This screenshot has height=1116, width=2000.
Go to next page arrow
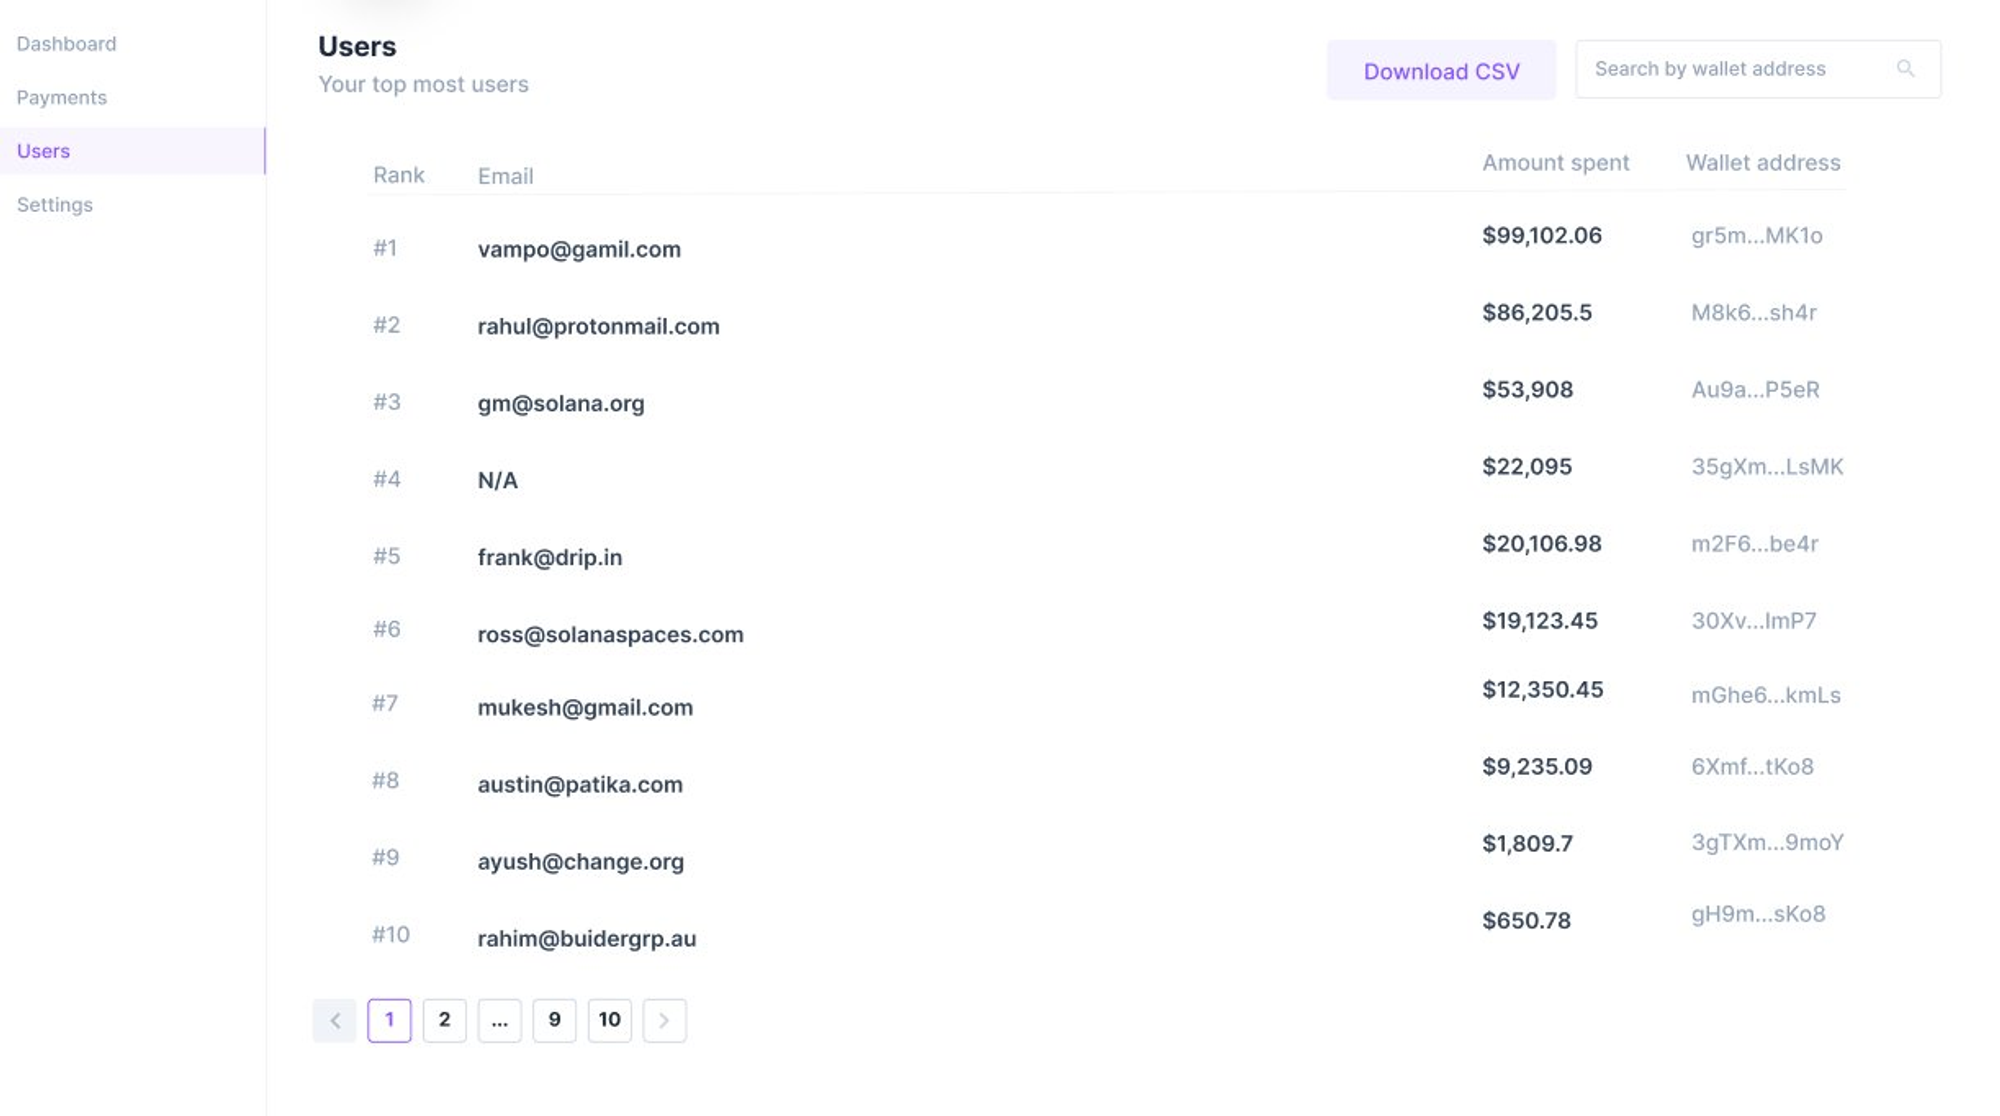click(x=664, y=1020)
